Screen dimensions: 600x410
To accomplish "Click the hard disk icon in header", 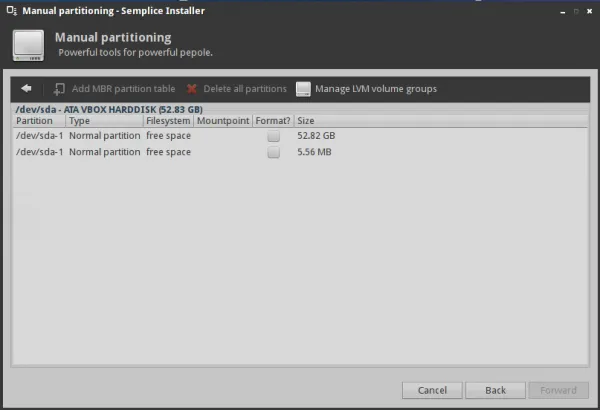I will click(x=28, y=46).
